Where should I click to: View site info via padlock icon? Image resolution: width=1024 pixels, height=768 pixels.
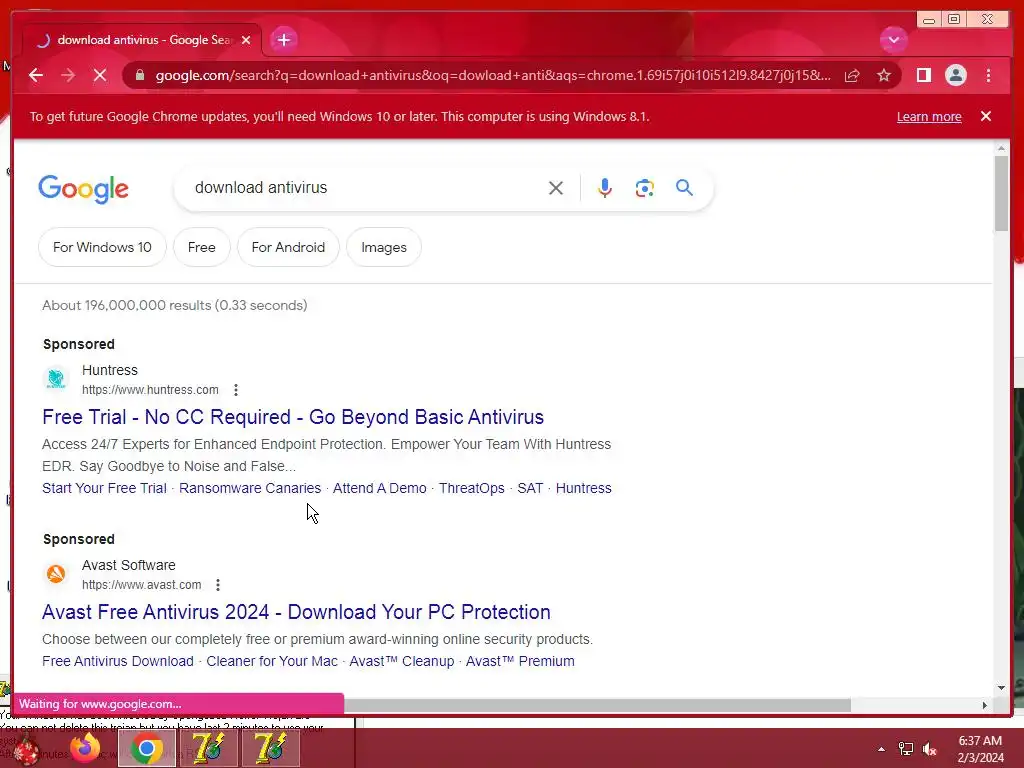139,75
